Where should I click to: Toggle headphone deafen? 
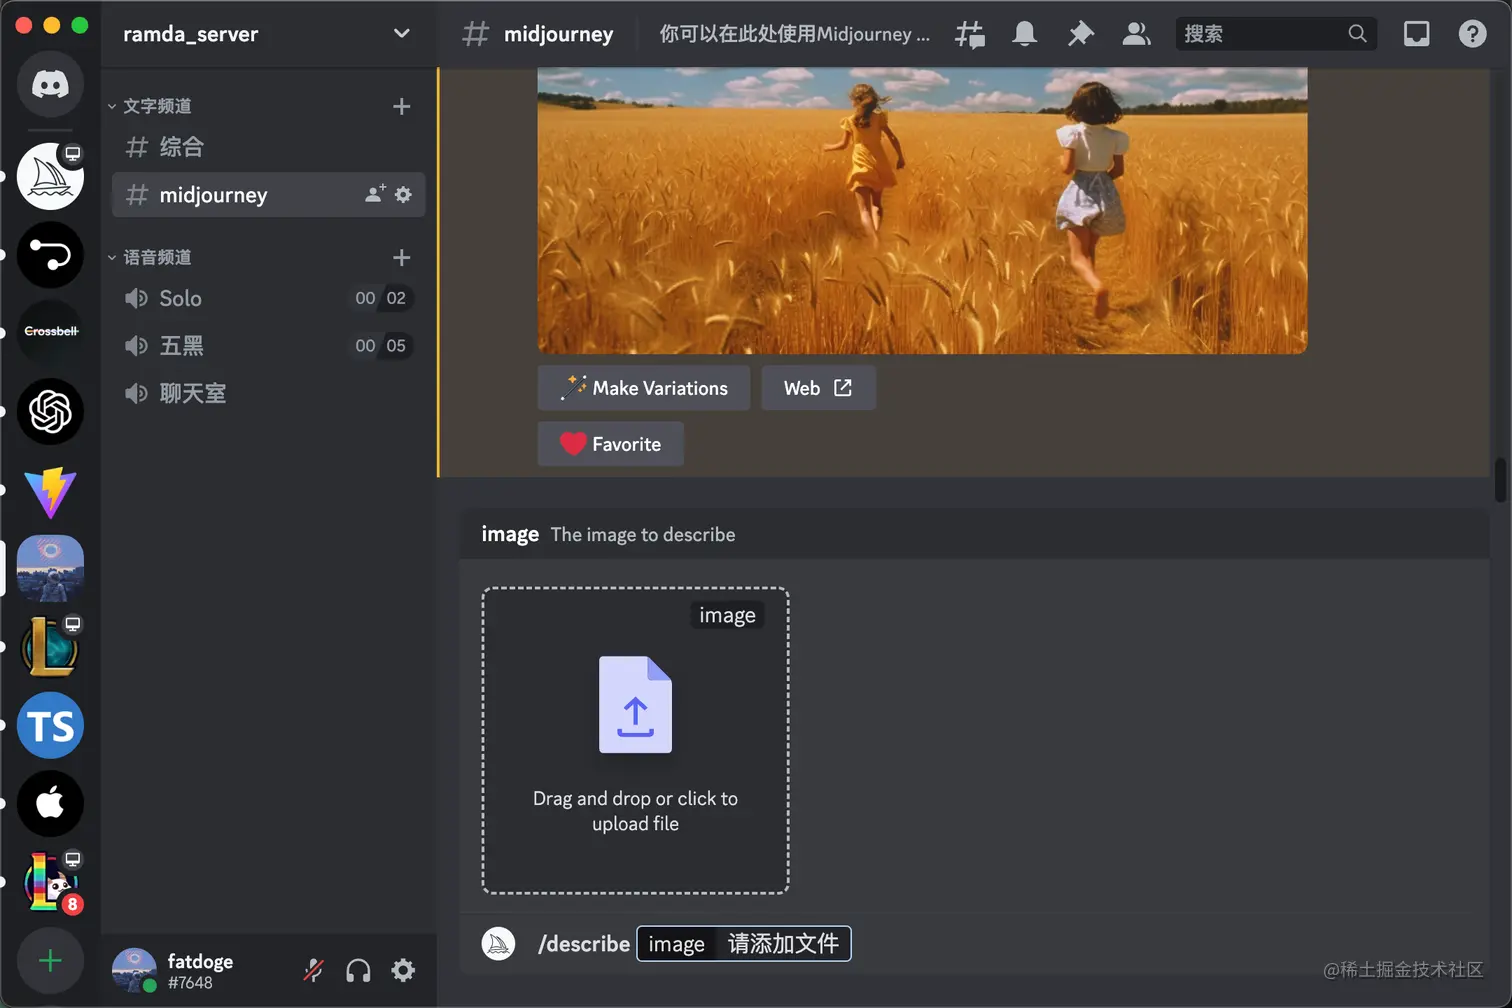point(358,970)
